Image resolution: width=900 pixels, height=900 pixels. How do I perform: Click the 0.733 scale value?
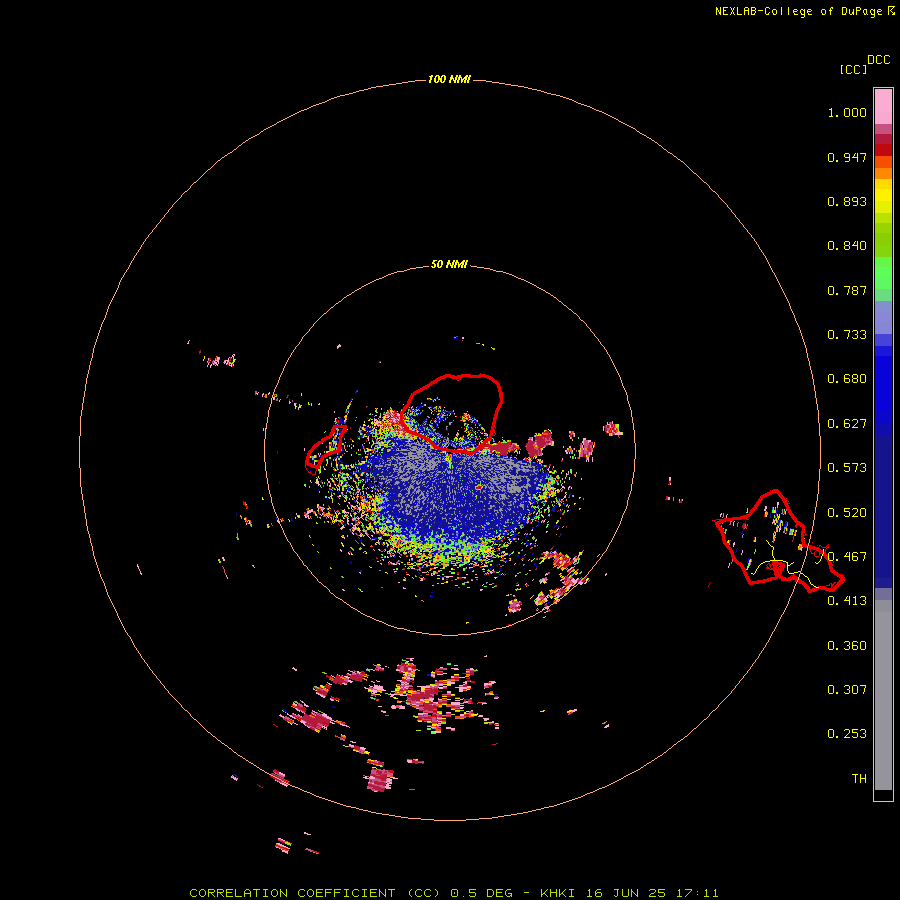(847, 335)
